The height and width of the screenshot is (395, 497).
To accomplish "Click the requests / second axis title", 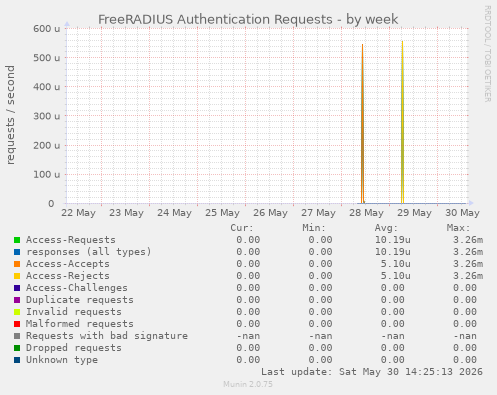I will pyautogui.click(x=10, y=115).
